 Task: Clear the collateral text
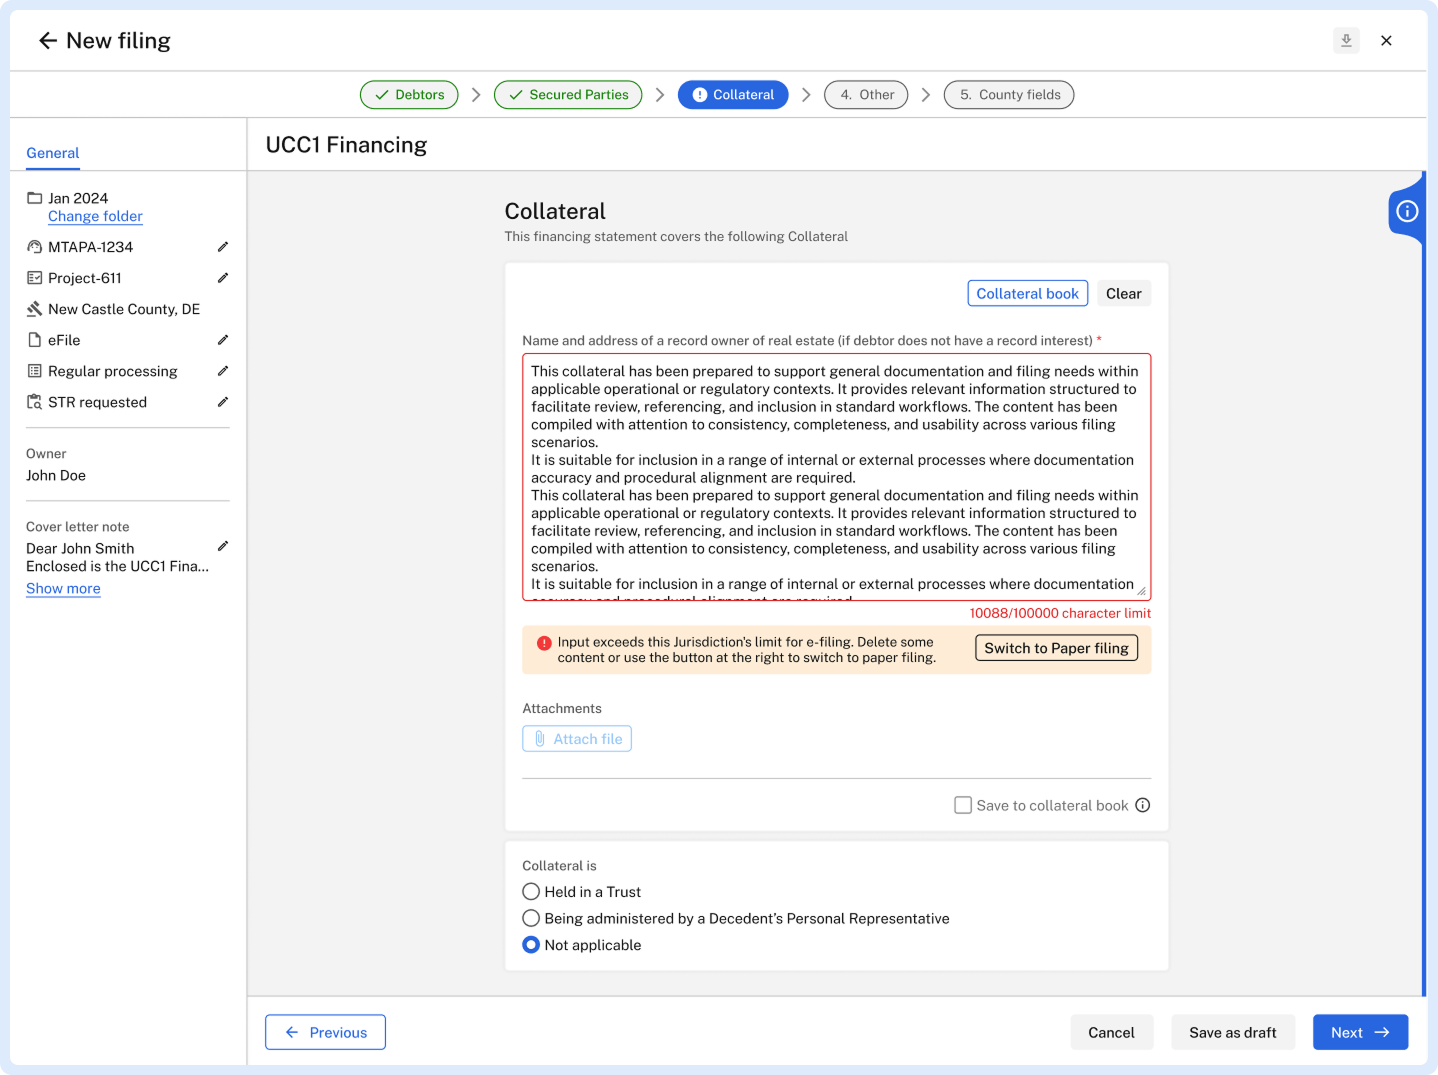(1124, 294)
